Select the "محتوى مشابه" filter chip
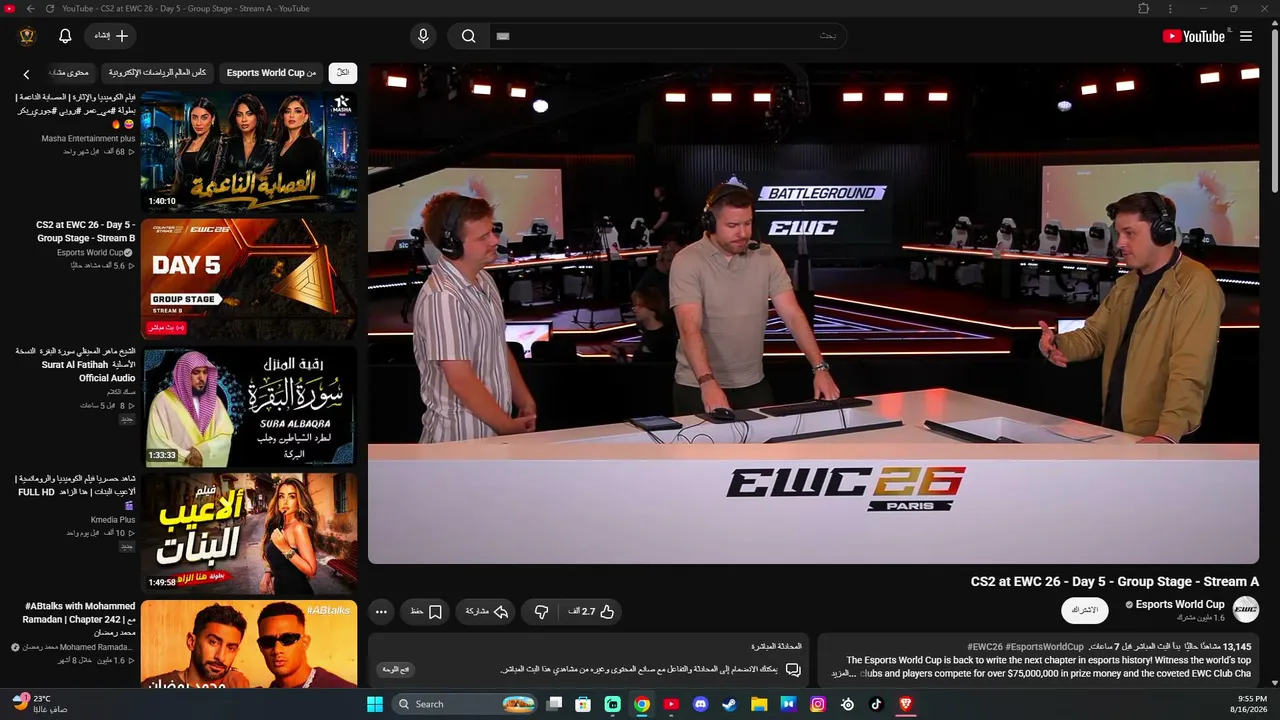This screenshot has height=720, width=1280. click(69, 73)
